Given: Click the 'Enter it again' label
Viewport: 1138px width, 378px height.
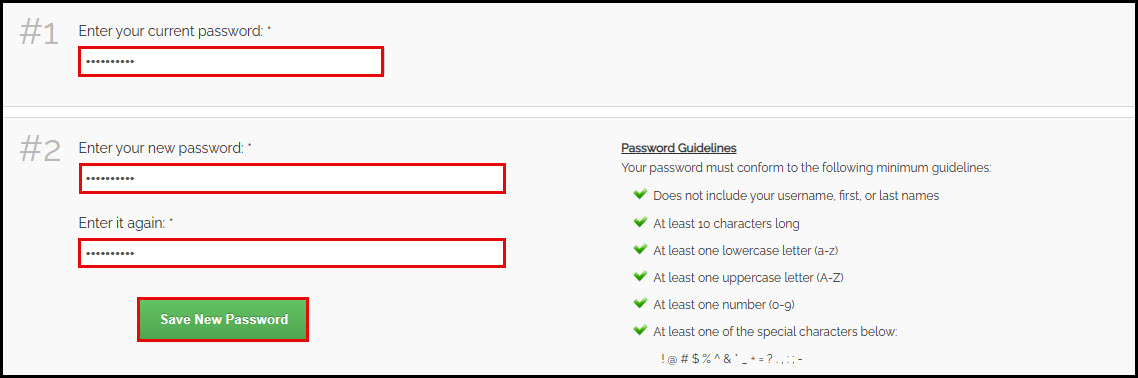Looking at the screenshot, I should click(x=126, y=224).
